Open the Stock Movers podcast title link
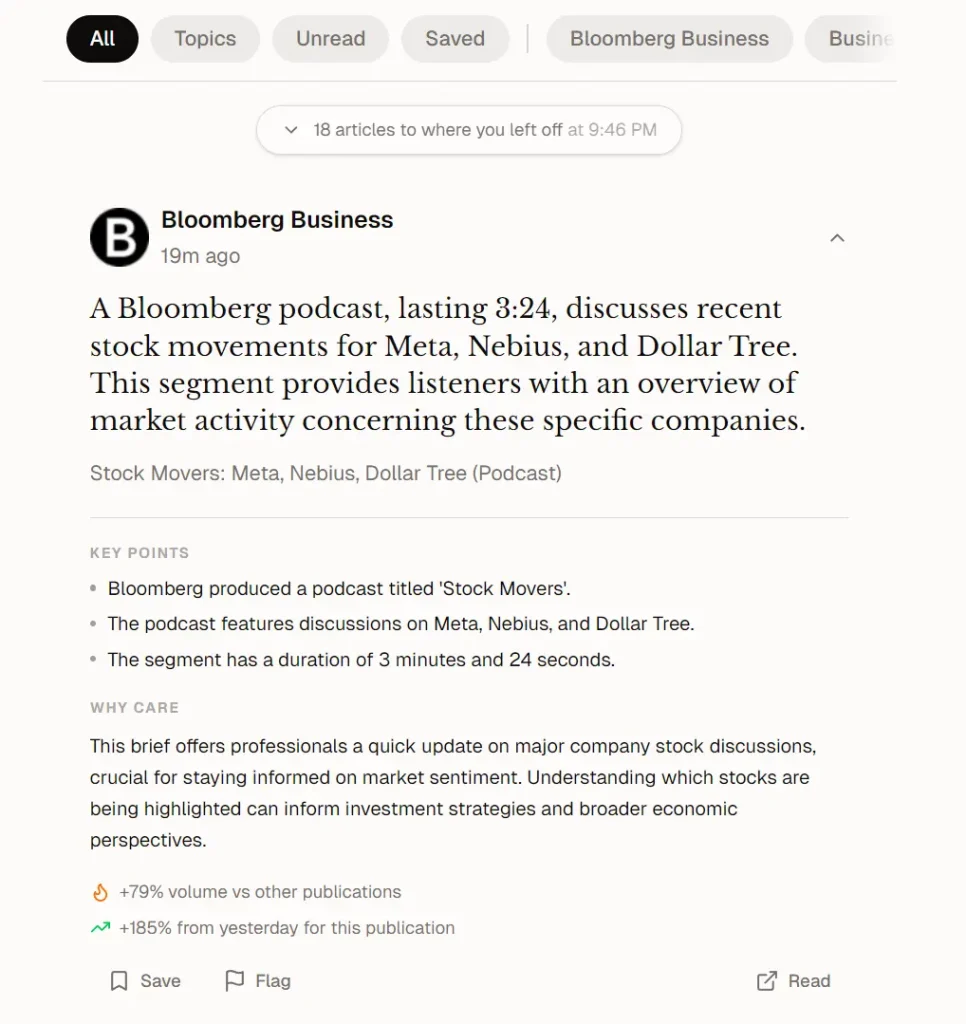Viewport: 966px width, 1024px height. click(x=325, y=473)
